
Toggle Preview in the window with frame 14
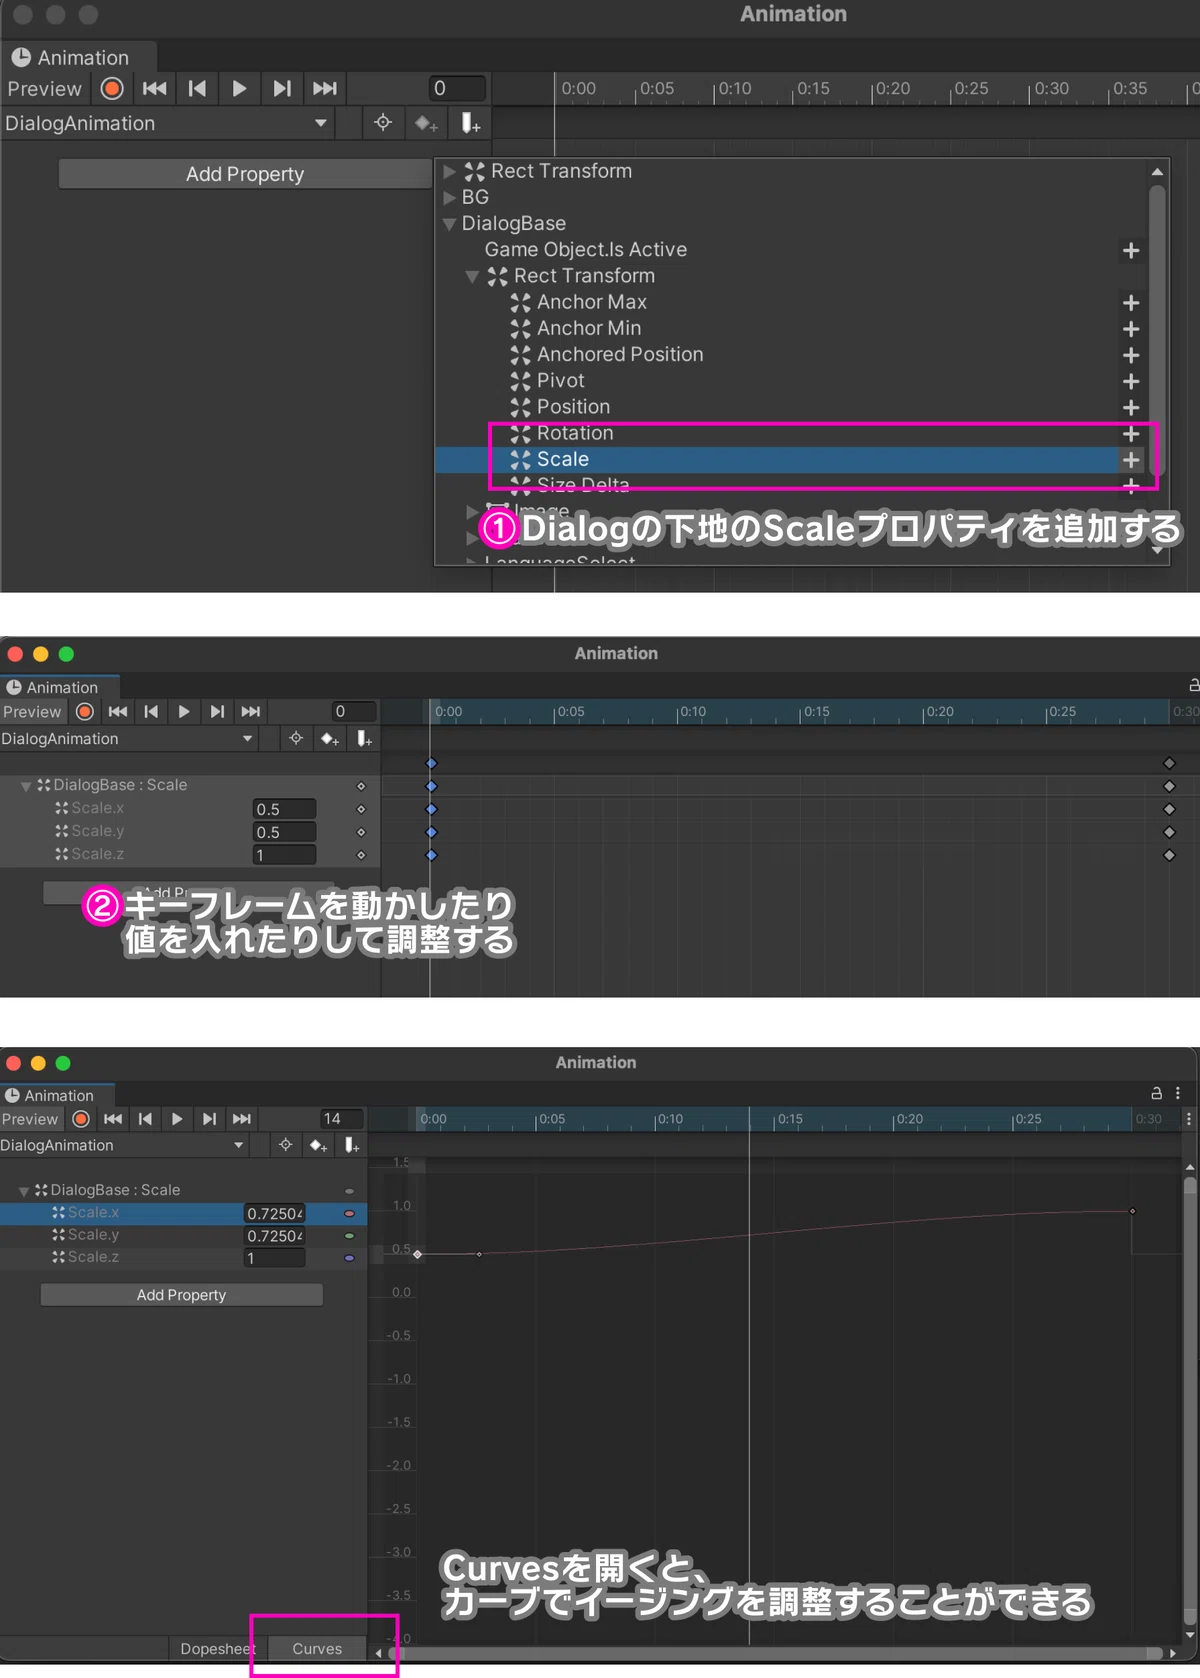click(30, 1119)
